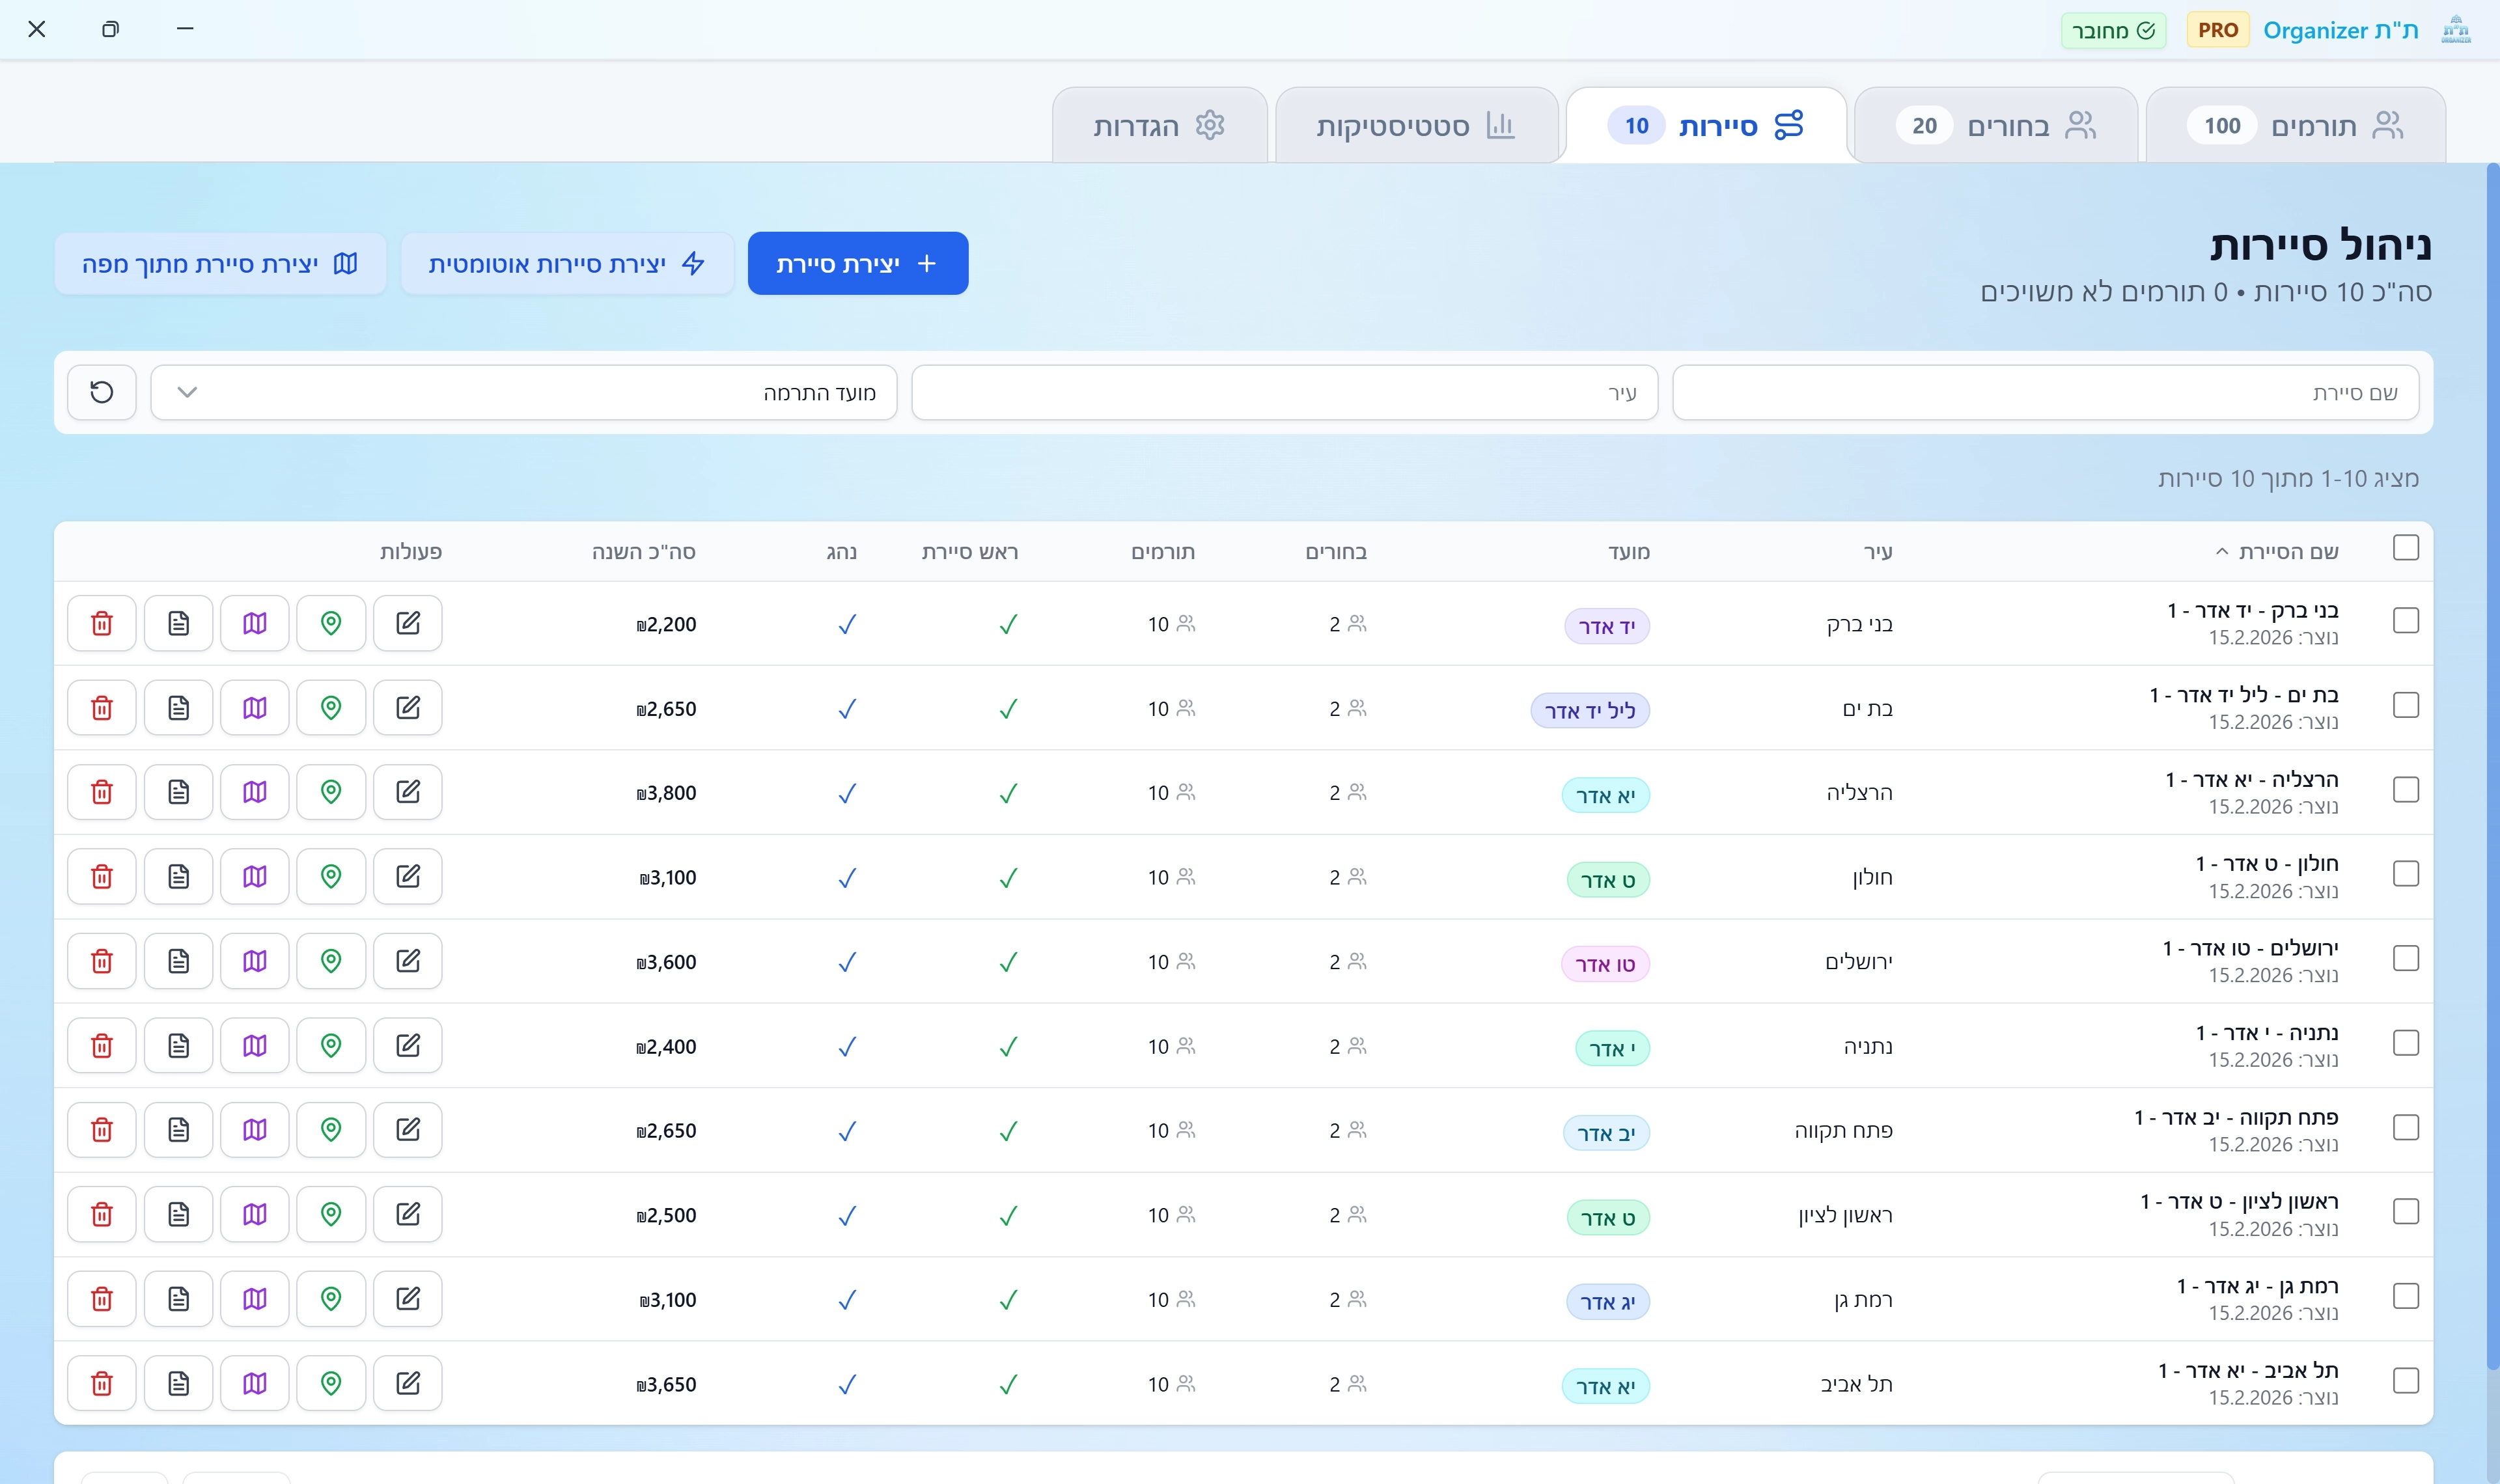The image size is (2500, 1484).
Task: Open the purple map icon for הרצליה row
Action: [255, 792]
